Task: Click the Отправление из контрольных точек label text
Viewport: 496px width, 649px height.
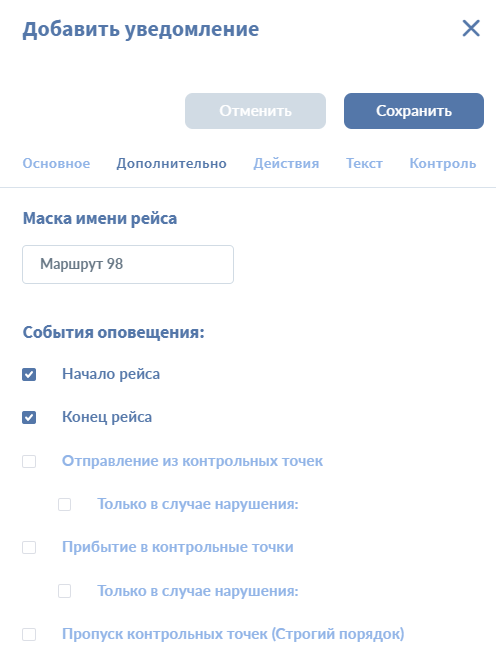Action: (x=192, y=461)
